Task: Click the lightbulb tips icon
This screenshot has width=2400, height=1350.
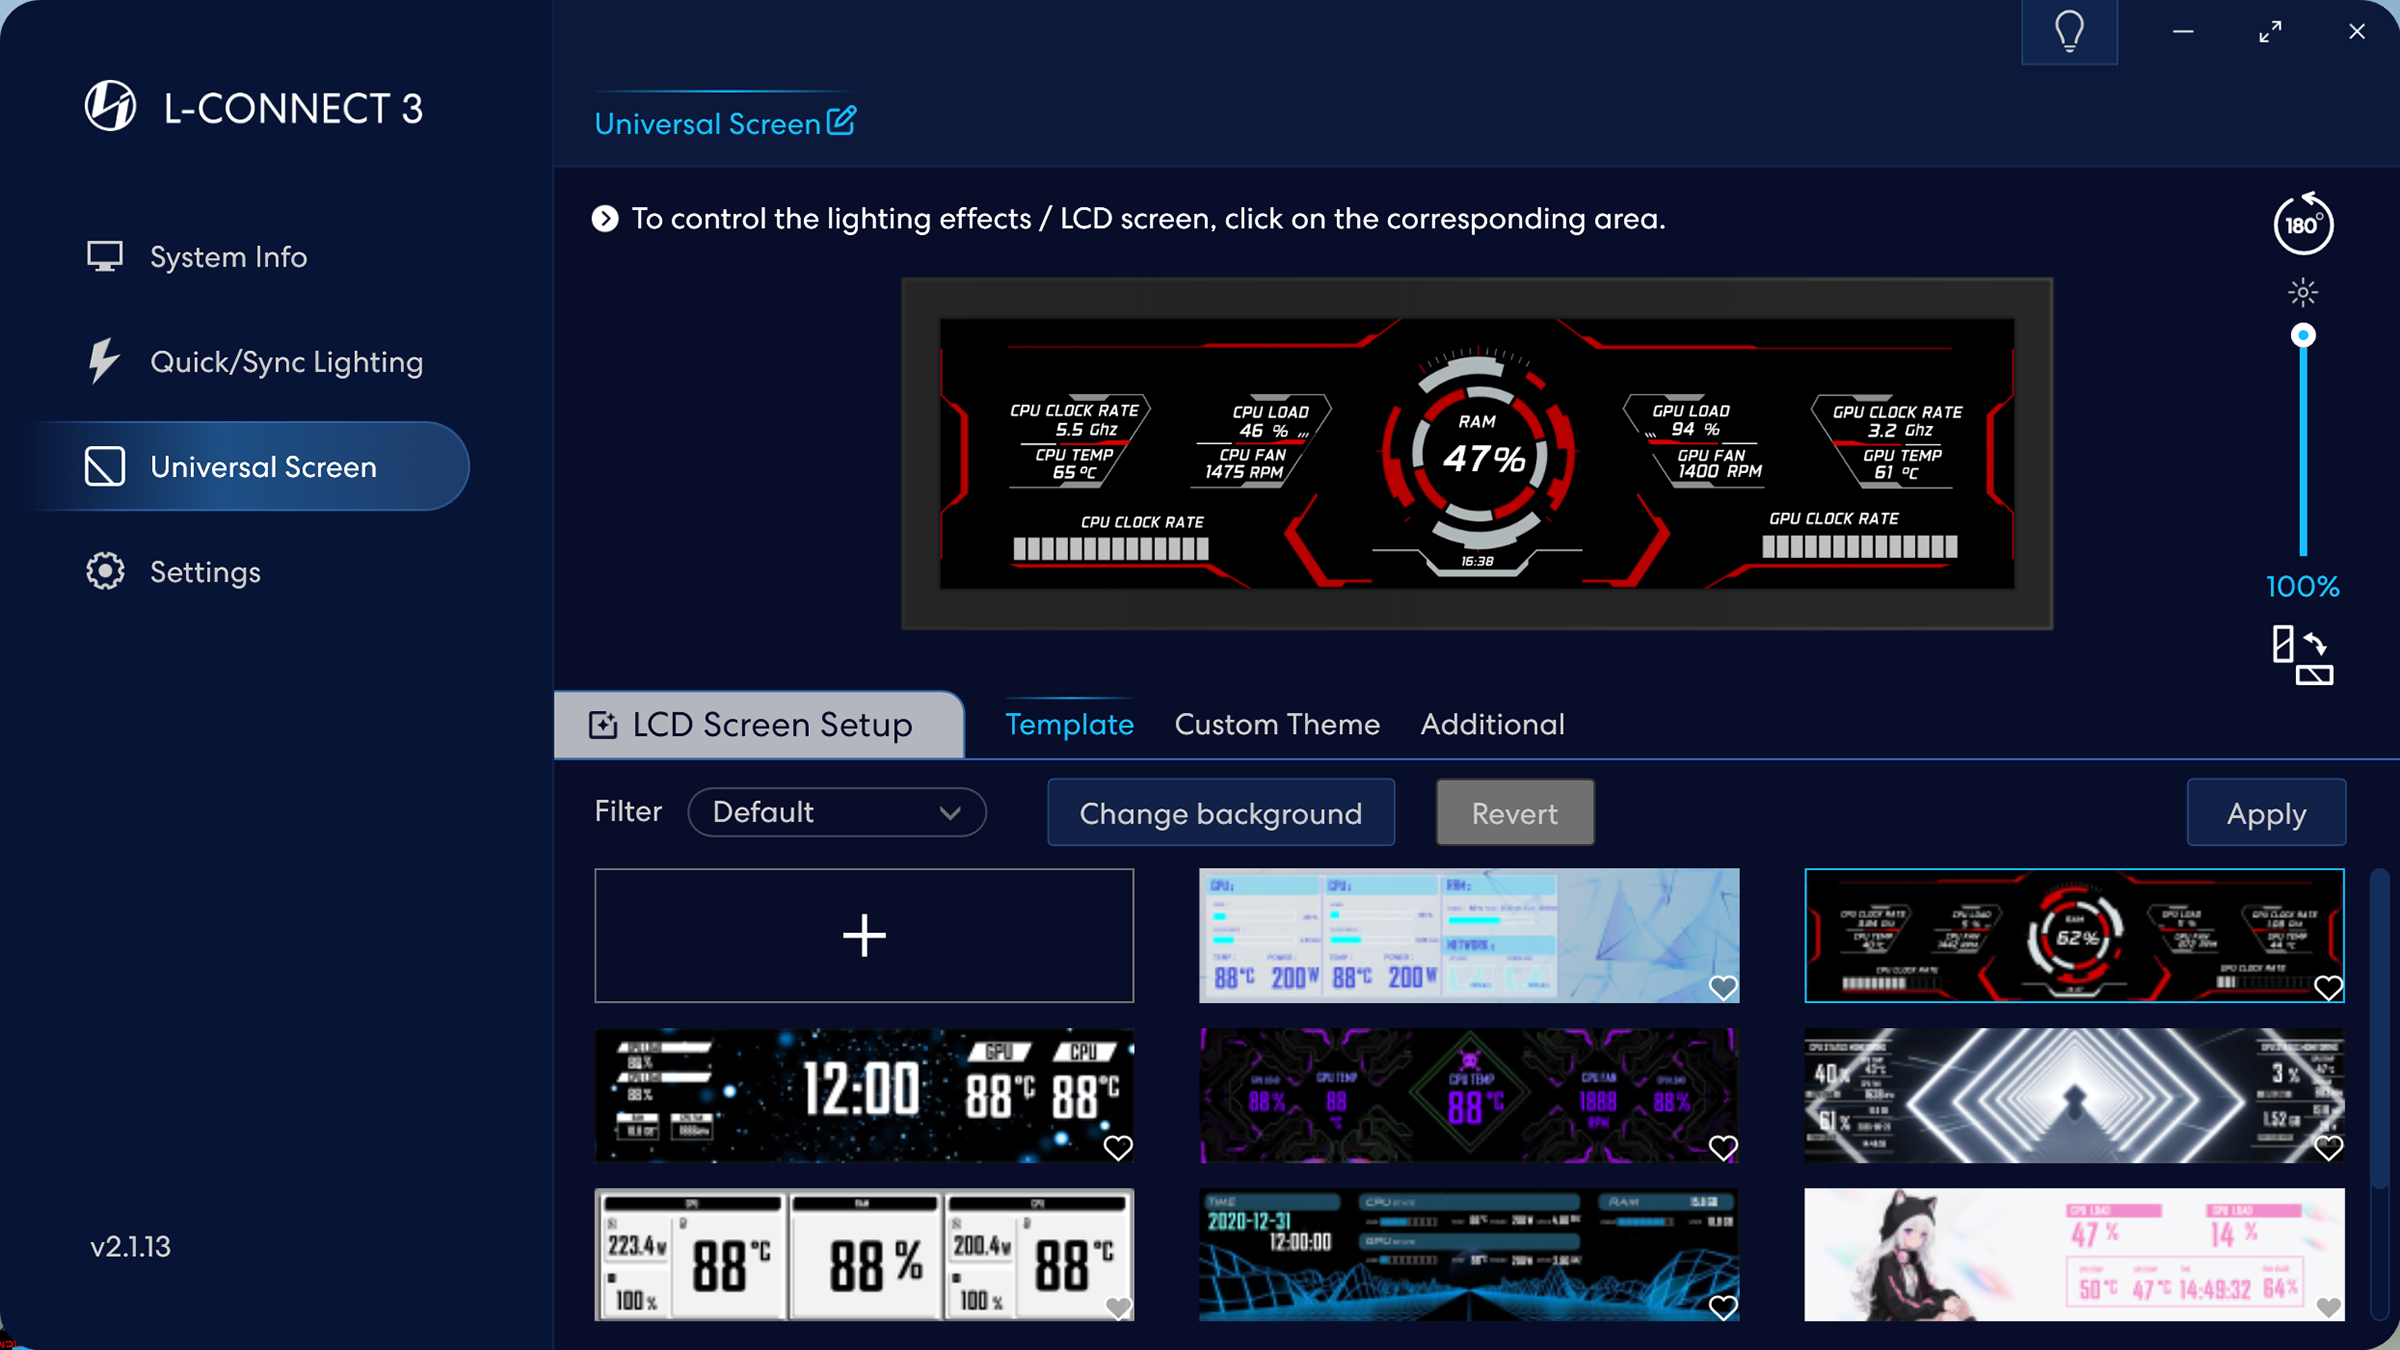Action: click(x=2069, y=32)
